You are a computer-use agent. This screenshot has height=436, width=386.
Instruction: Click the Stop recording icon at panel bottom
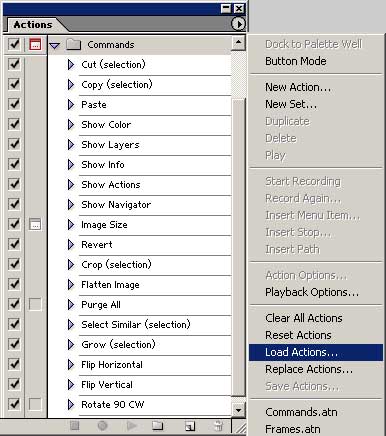click(x=74, y=425)
